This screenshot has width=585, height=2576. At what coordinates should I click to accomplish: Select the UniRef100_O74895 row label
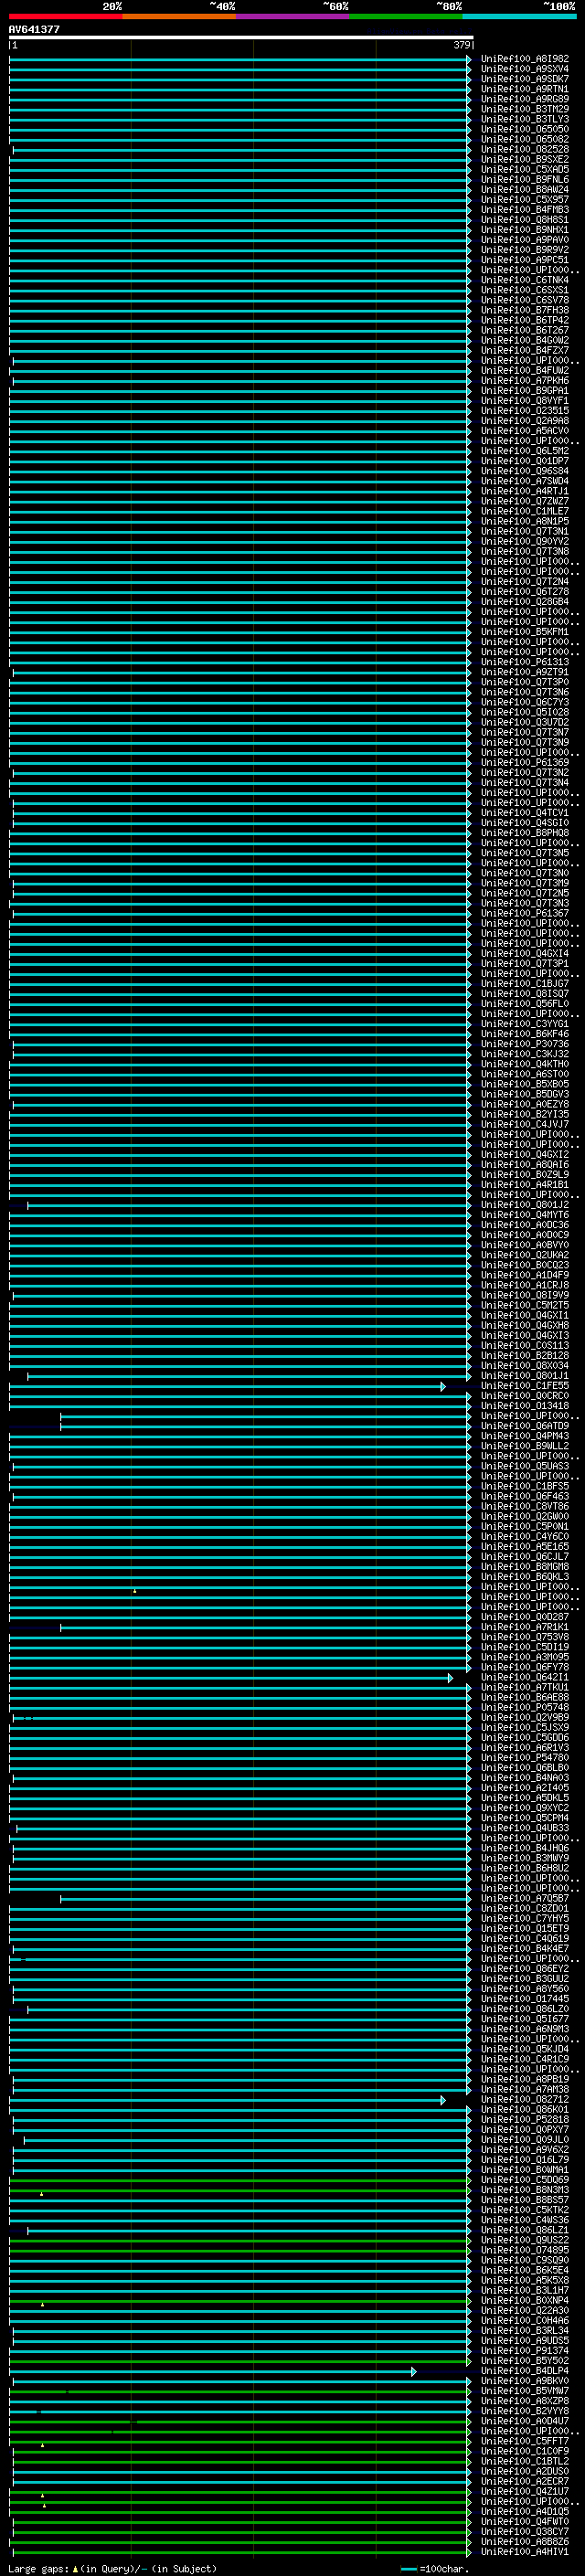pos(525,2250)
